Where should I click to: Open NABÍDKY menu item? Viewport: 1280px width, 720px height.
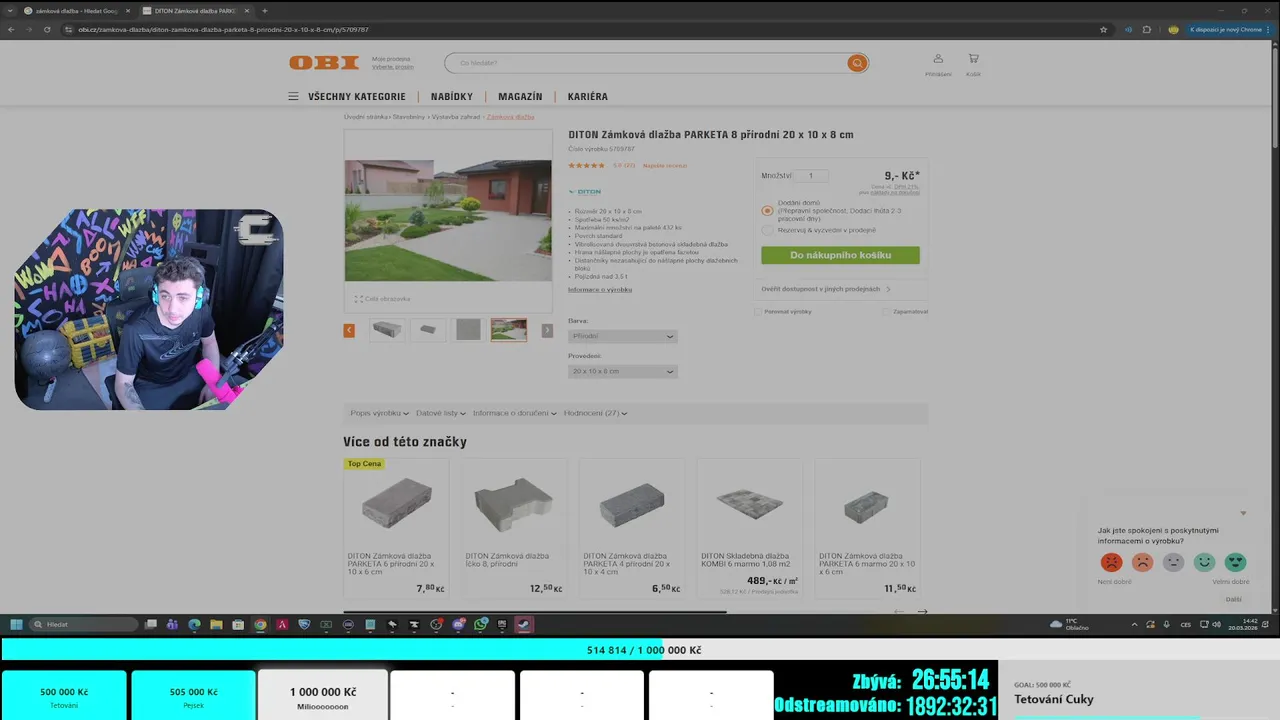pos(452,97)
